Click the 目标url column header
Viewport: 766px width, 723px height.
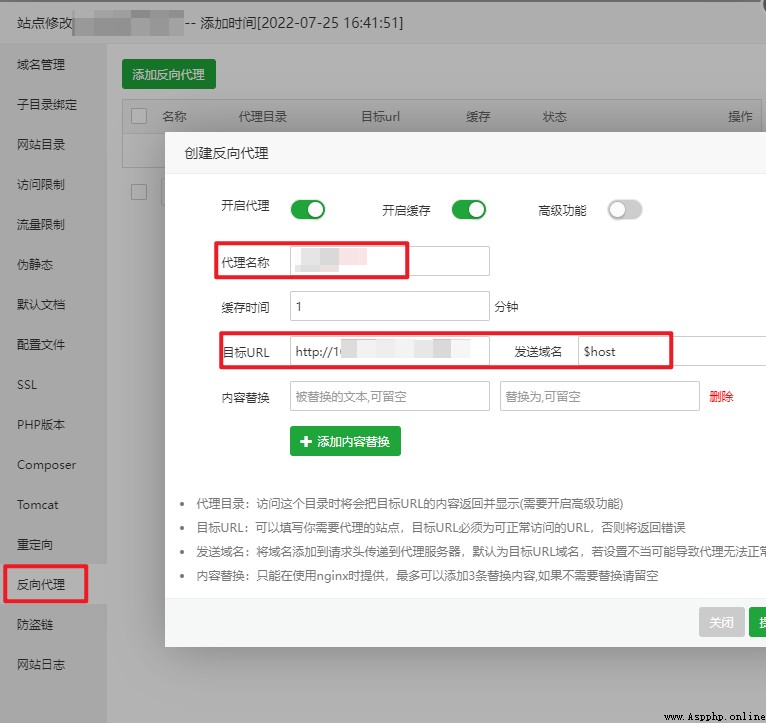coord(381,117)
